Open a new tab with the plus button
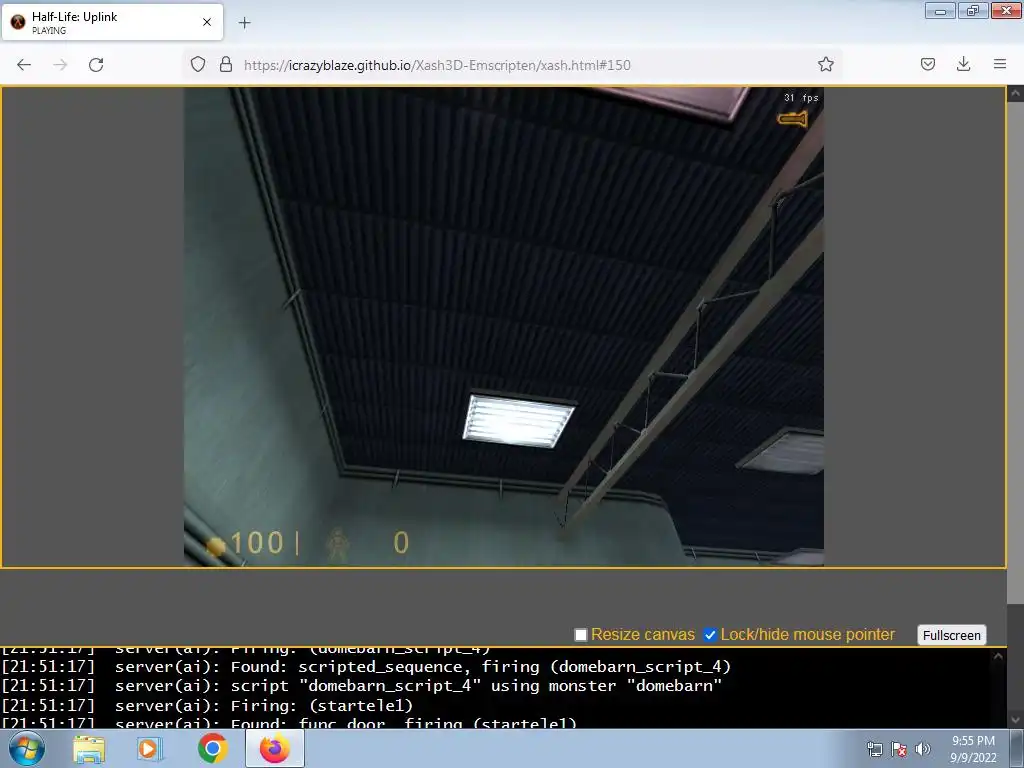 click(x=244, y=23)
